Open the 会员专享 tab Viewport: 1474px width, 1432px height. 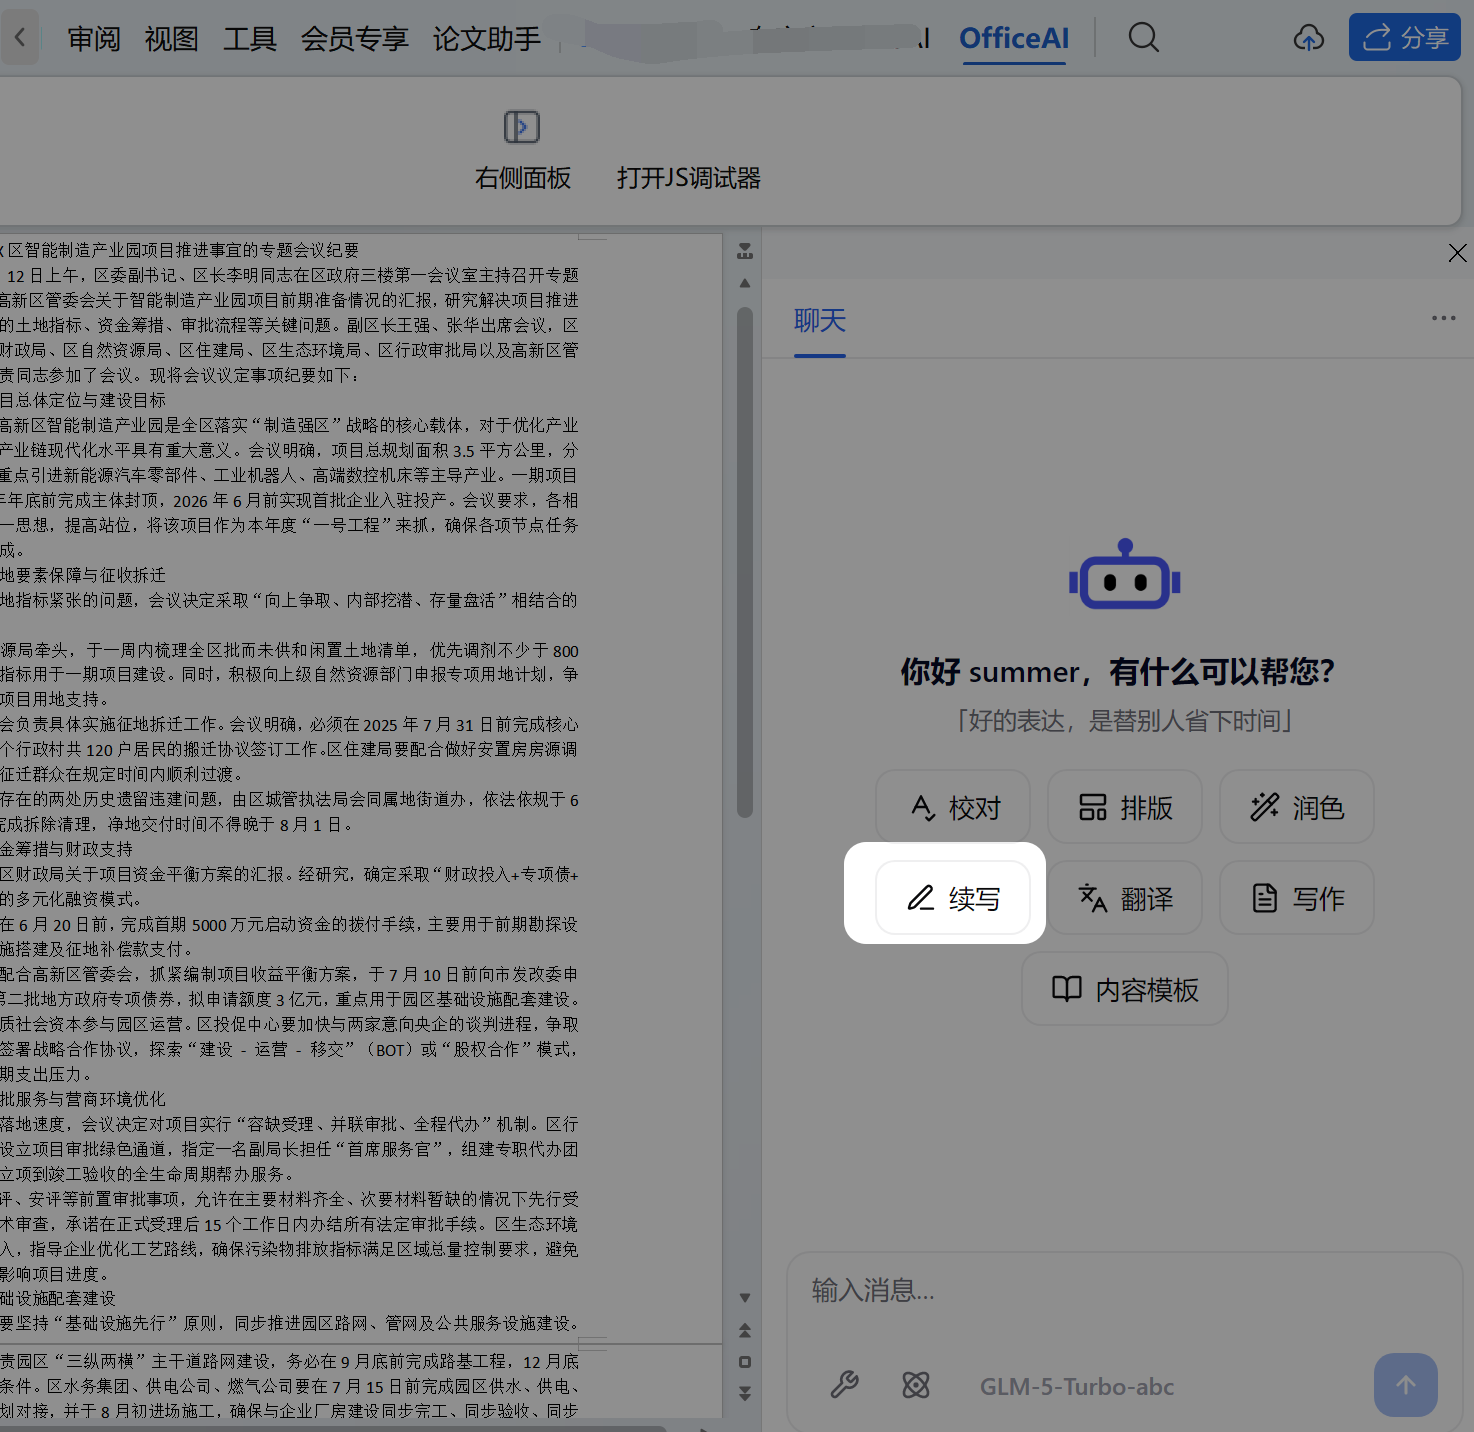(355, 39)
